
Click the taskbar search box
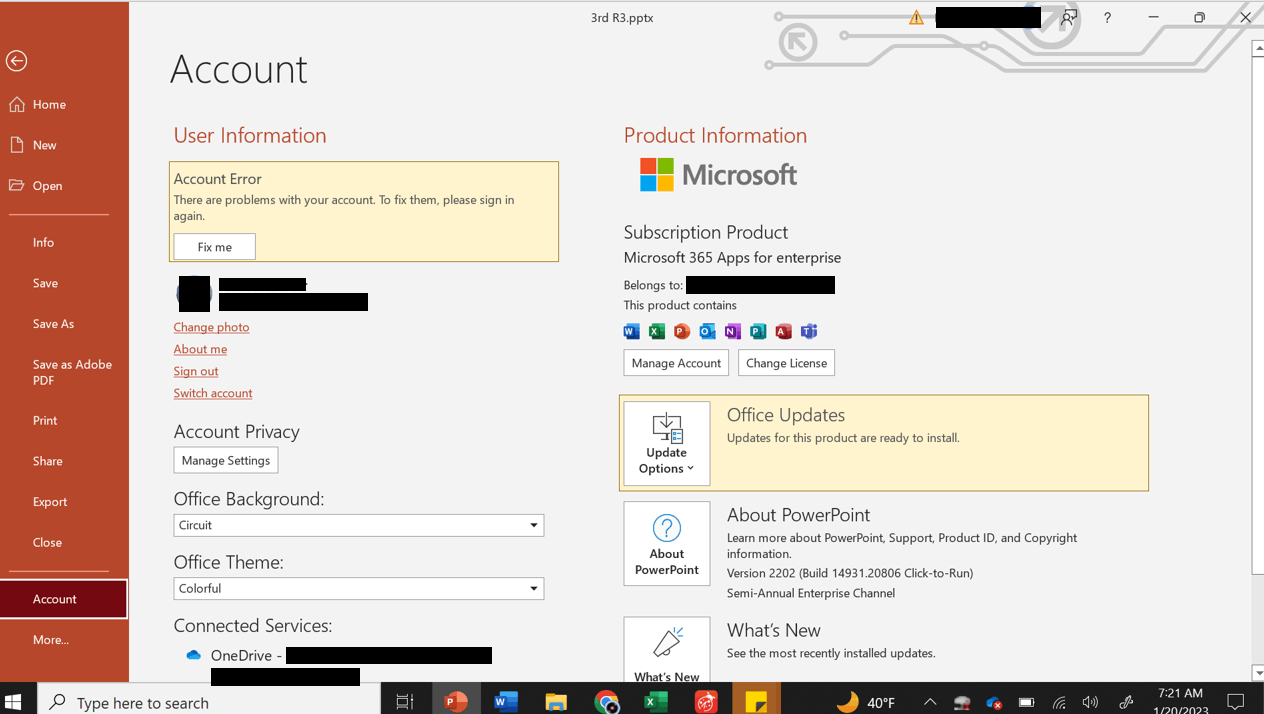point(209,701)
